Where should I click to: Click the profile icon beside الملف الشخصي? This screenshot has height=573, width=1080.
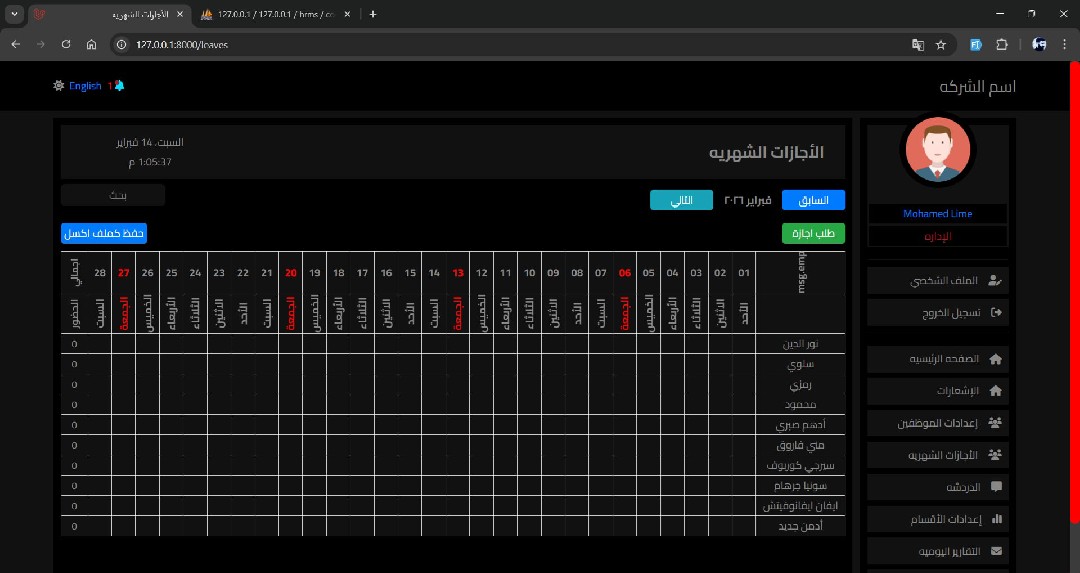point(995,280)
